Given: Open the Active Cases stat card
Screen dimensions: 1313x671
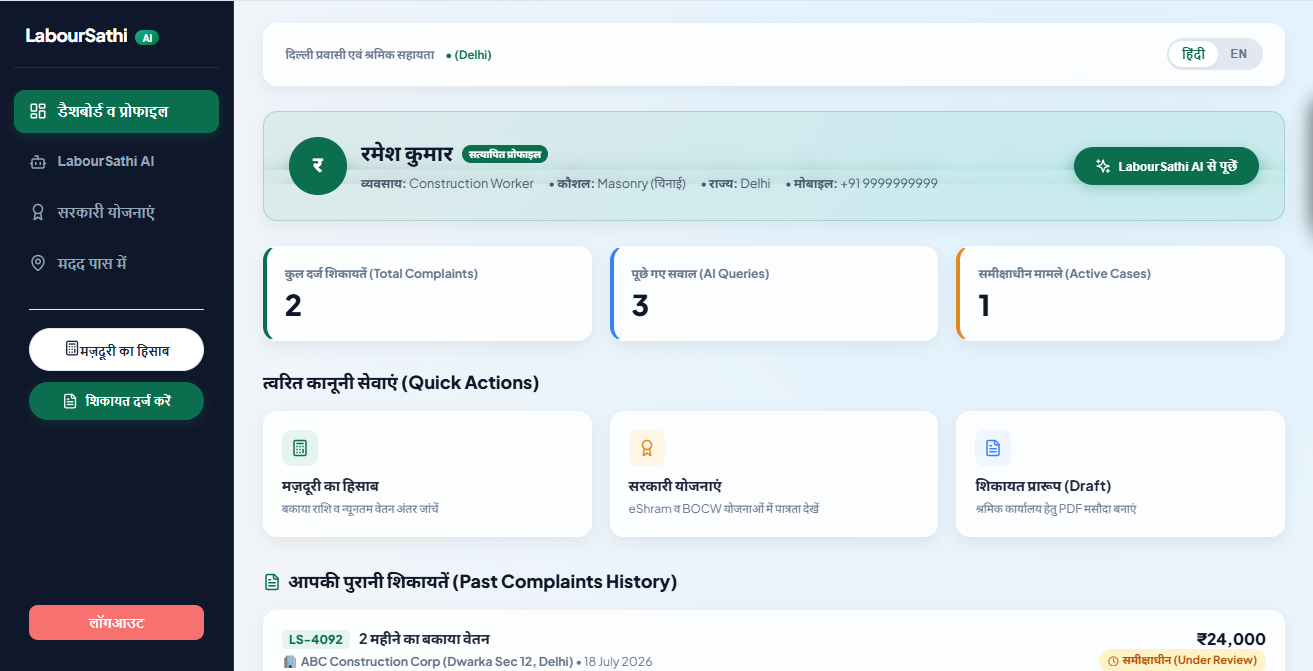Looking at the screenshot, I should [x=1120, y=294].
